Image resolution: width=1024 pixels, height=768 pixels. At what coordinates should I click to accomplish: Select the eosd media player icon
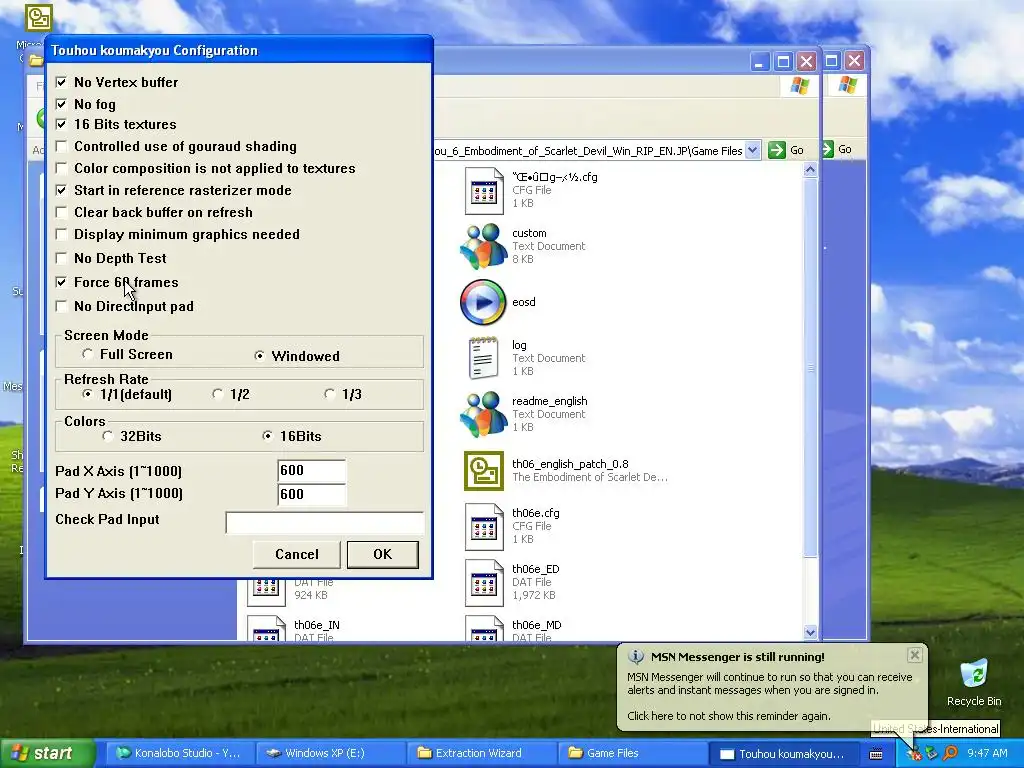coord(483,302)
